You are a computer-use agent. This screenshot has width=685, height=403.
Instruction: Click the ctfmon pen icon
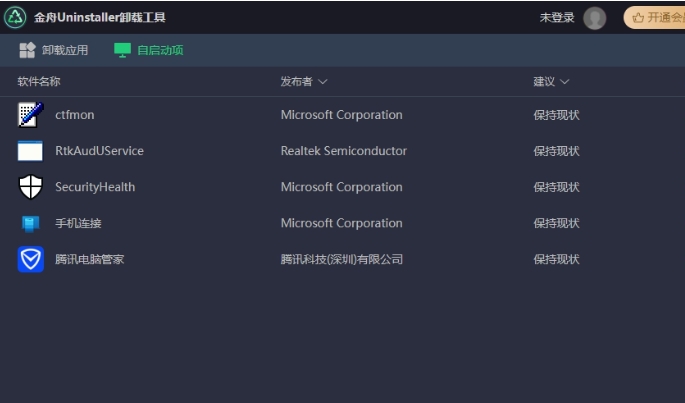point(31,115)
